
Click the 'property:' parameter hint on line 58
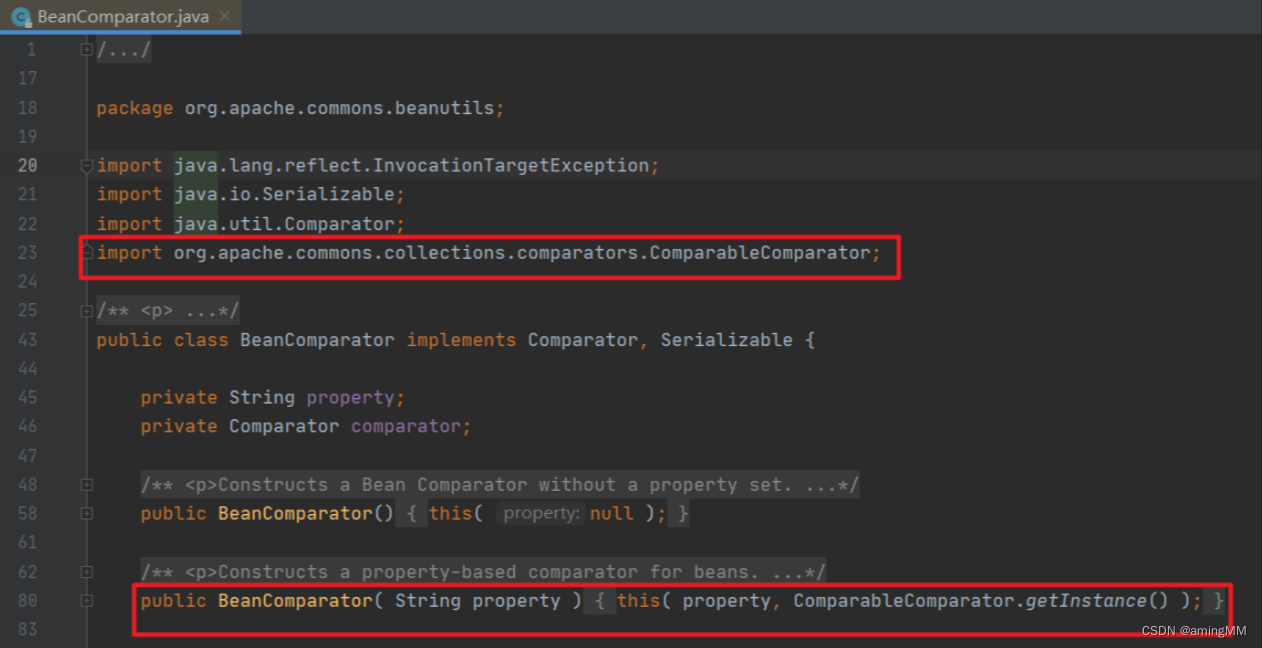point(541,514)
